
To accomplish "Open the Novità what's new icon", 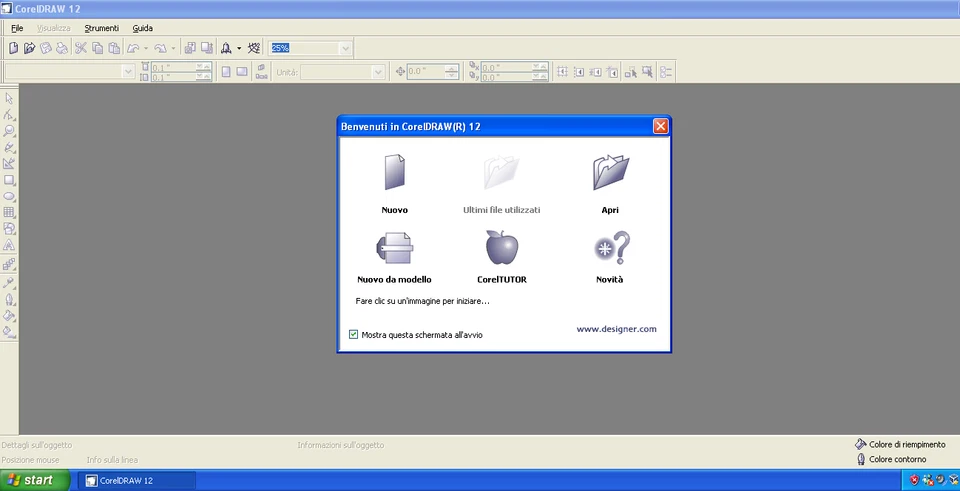I will [x=612, y=247].
